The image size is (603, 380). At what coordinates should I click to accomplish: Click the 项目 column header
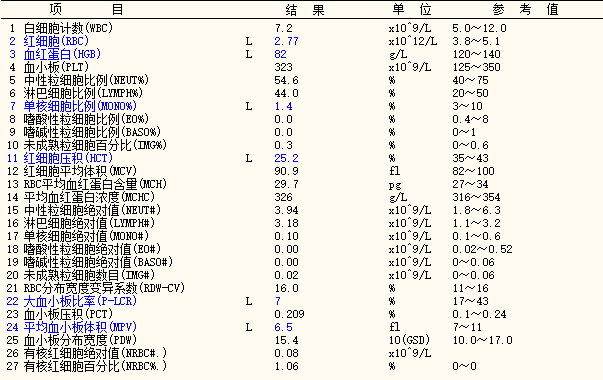point(87,9)
